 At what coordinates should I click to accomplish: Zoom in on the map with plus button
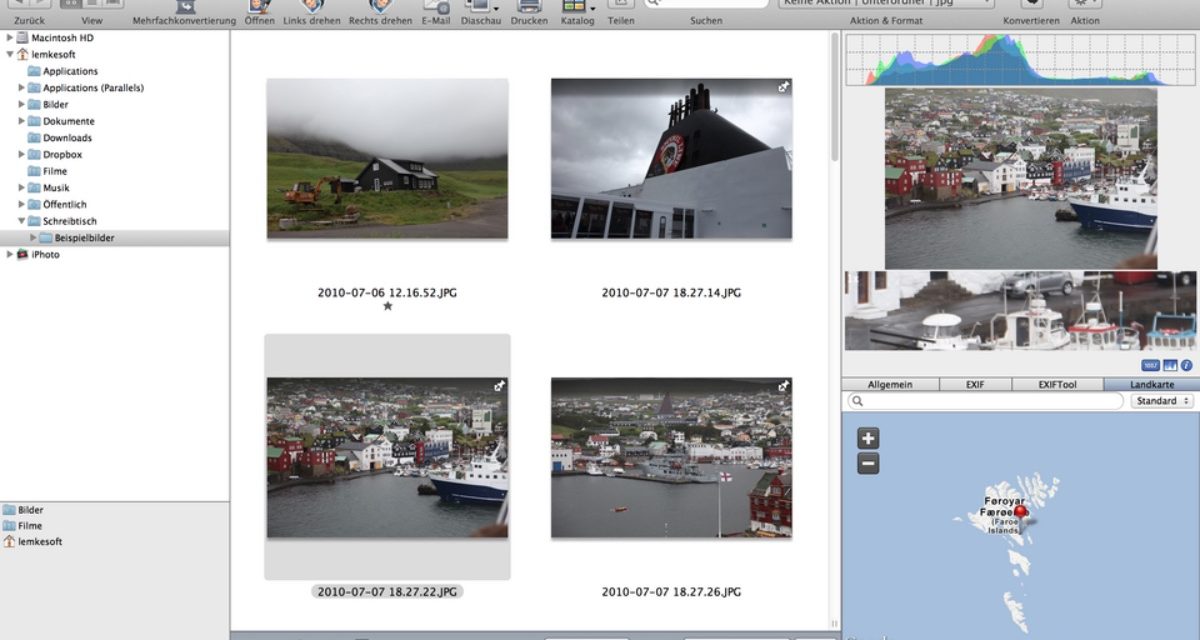click(x=869, y=438)
